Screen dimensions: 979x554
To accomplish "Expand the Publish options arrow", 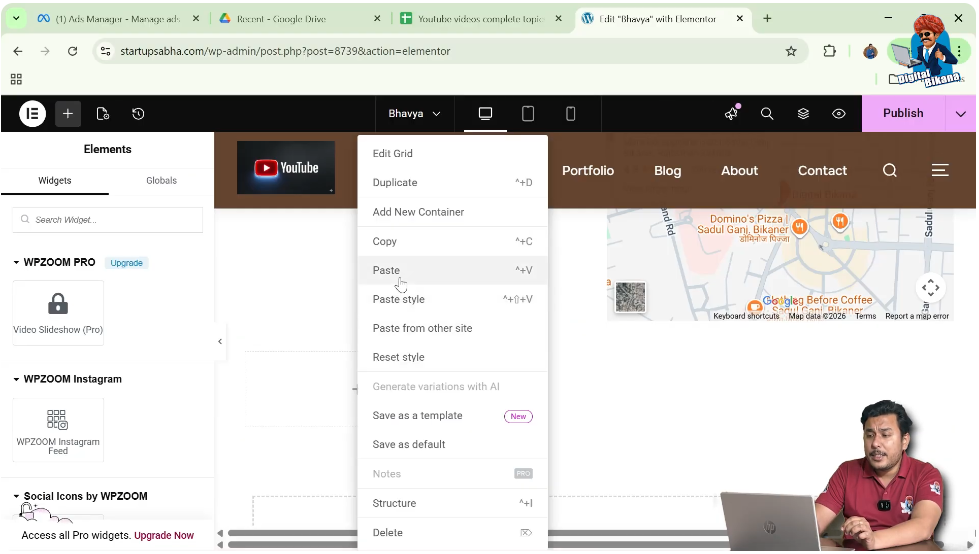I will (961, 114).
